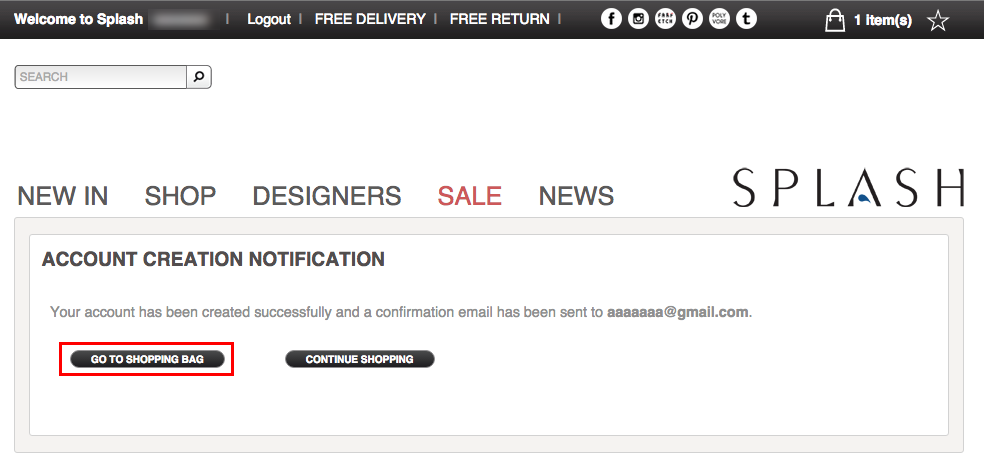This screenshot has width=984, height=470.
Task: Open the Tumblr social icon
Action: pos(746,19)
